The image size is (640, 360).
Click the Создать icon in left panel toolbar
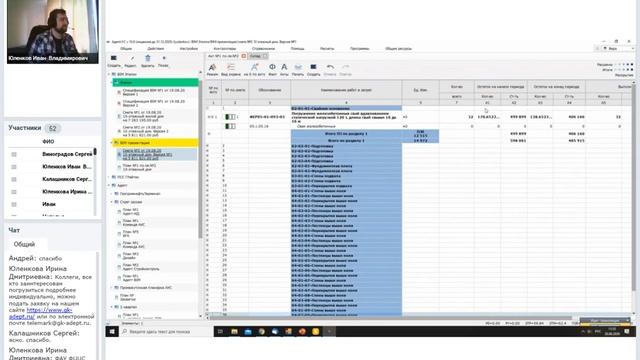tap(114, 58)
